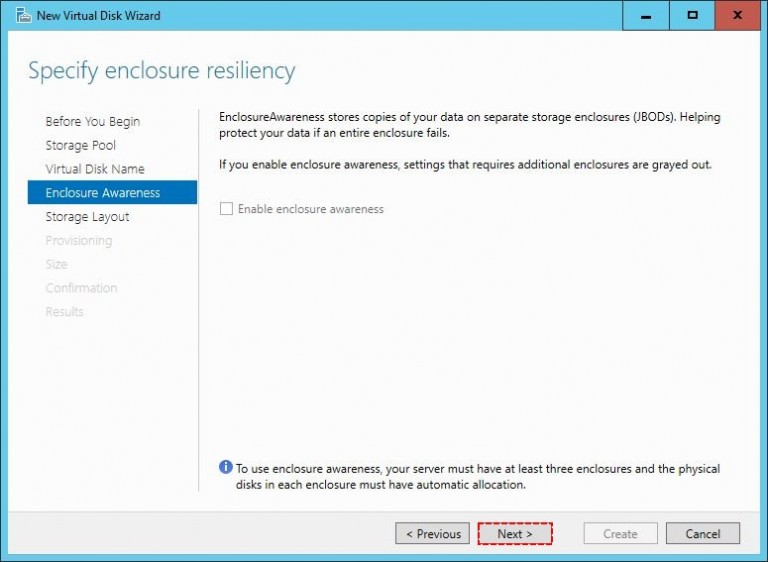Go to Before You Begin step
The height and width of the screenshot is (562, 768).
[92, 121]
